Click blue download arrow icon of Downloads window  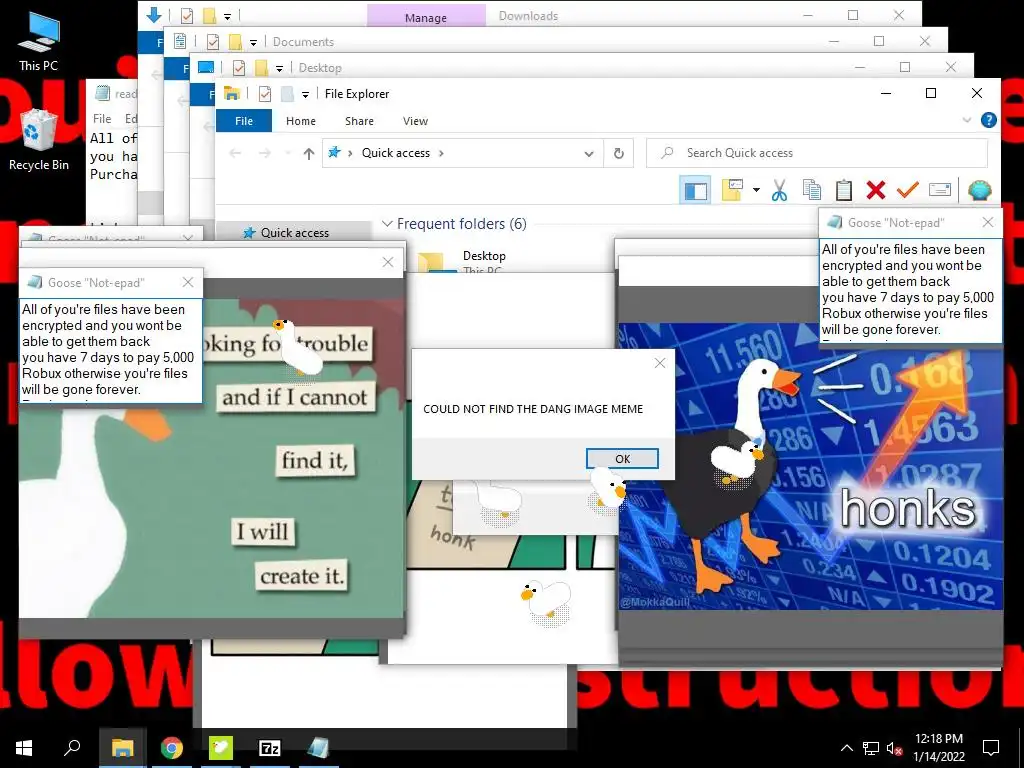[x=154, y=15]
